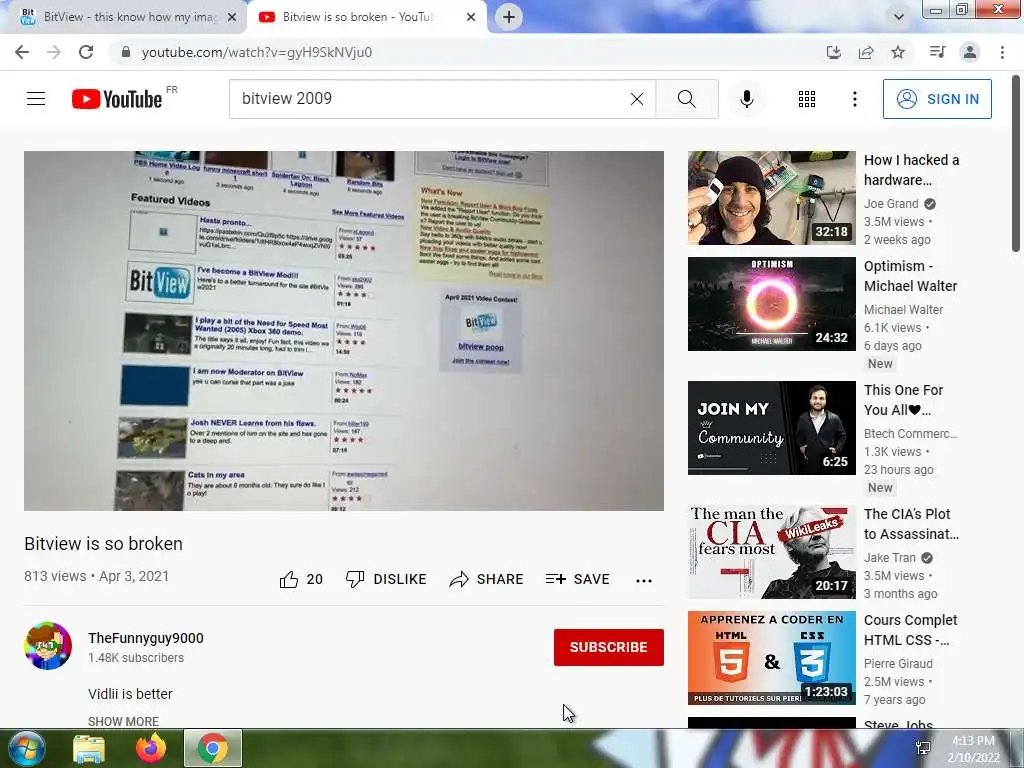Start voice search with the microphone
The height and width of the screenshot is (768, 1024).
(x=747, y=99)
